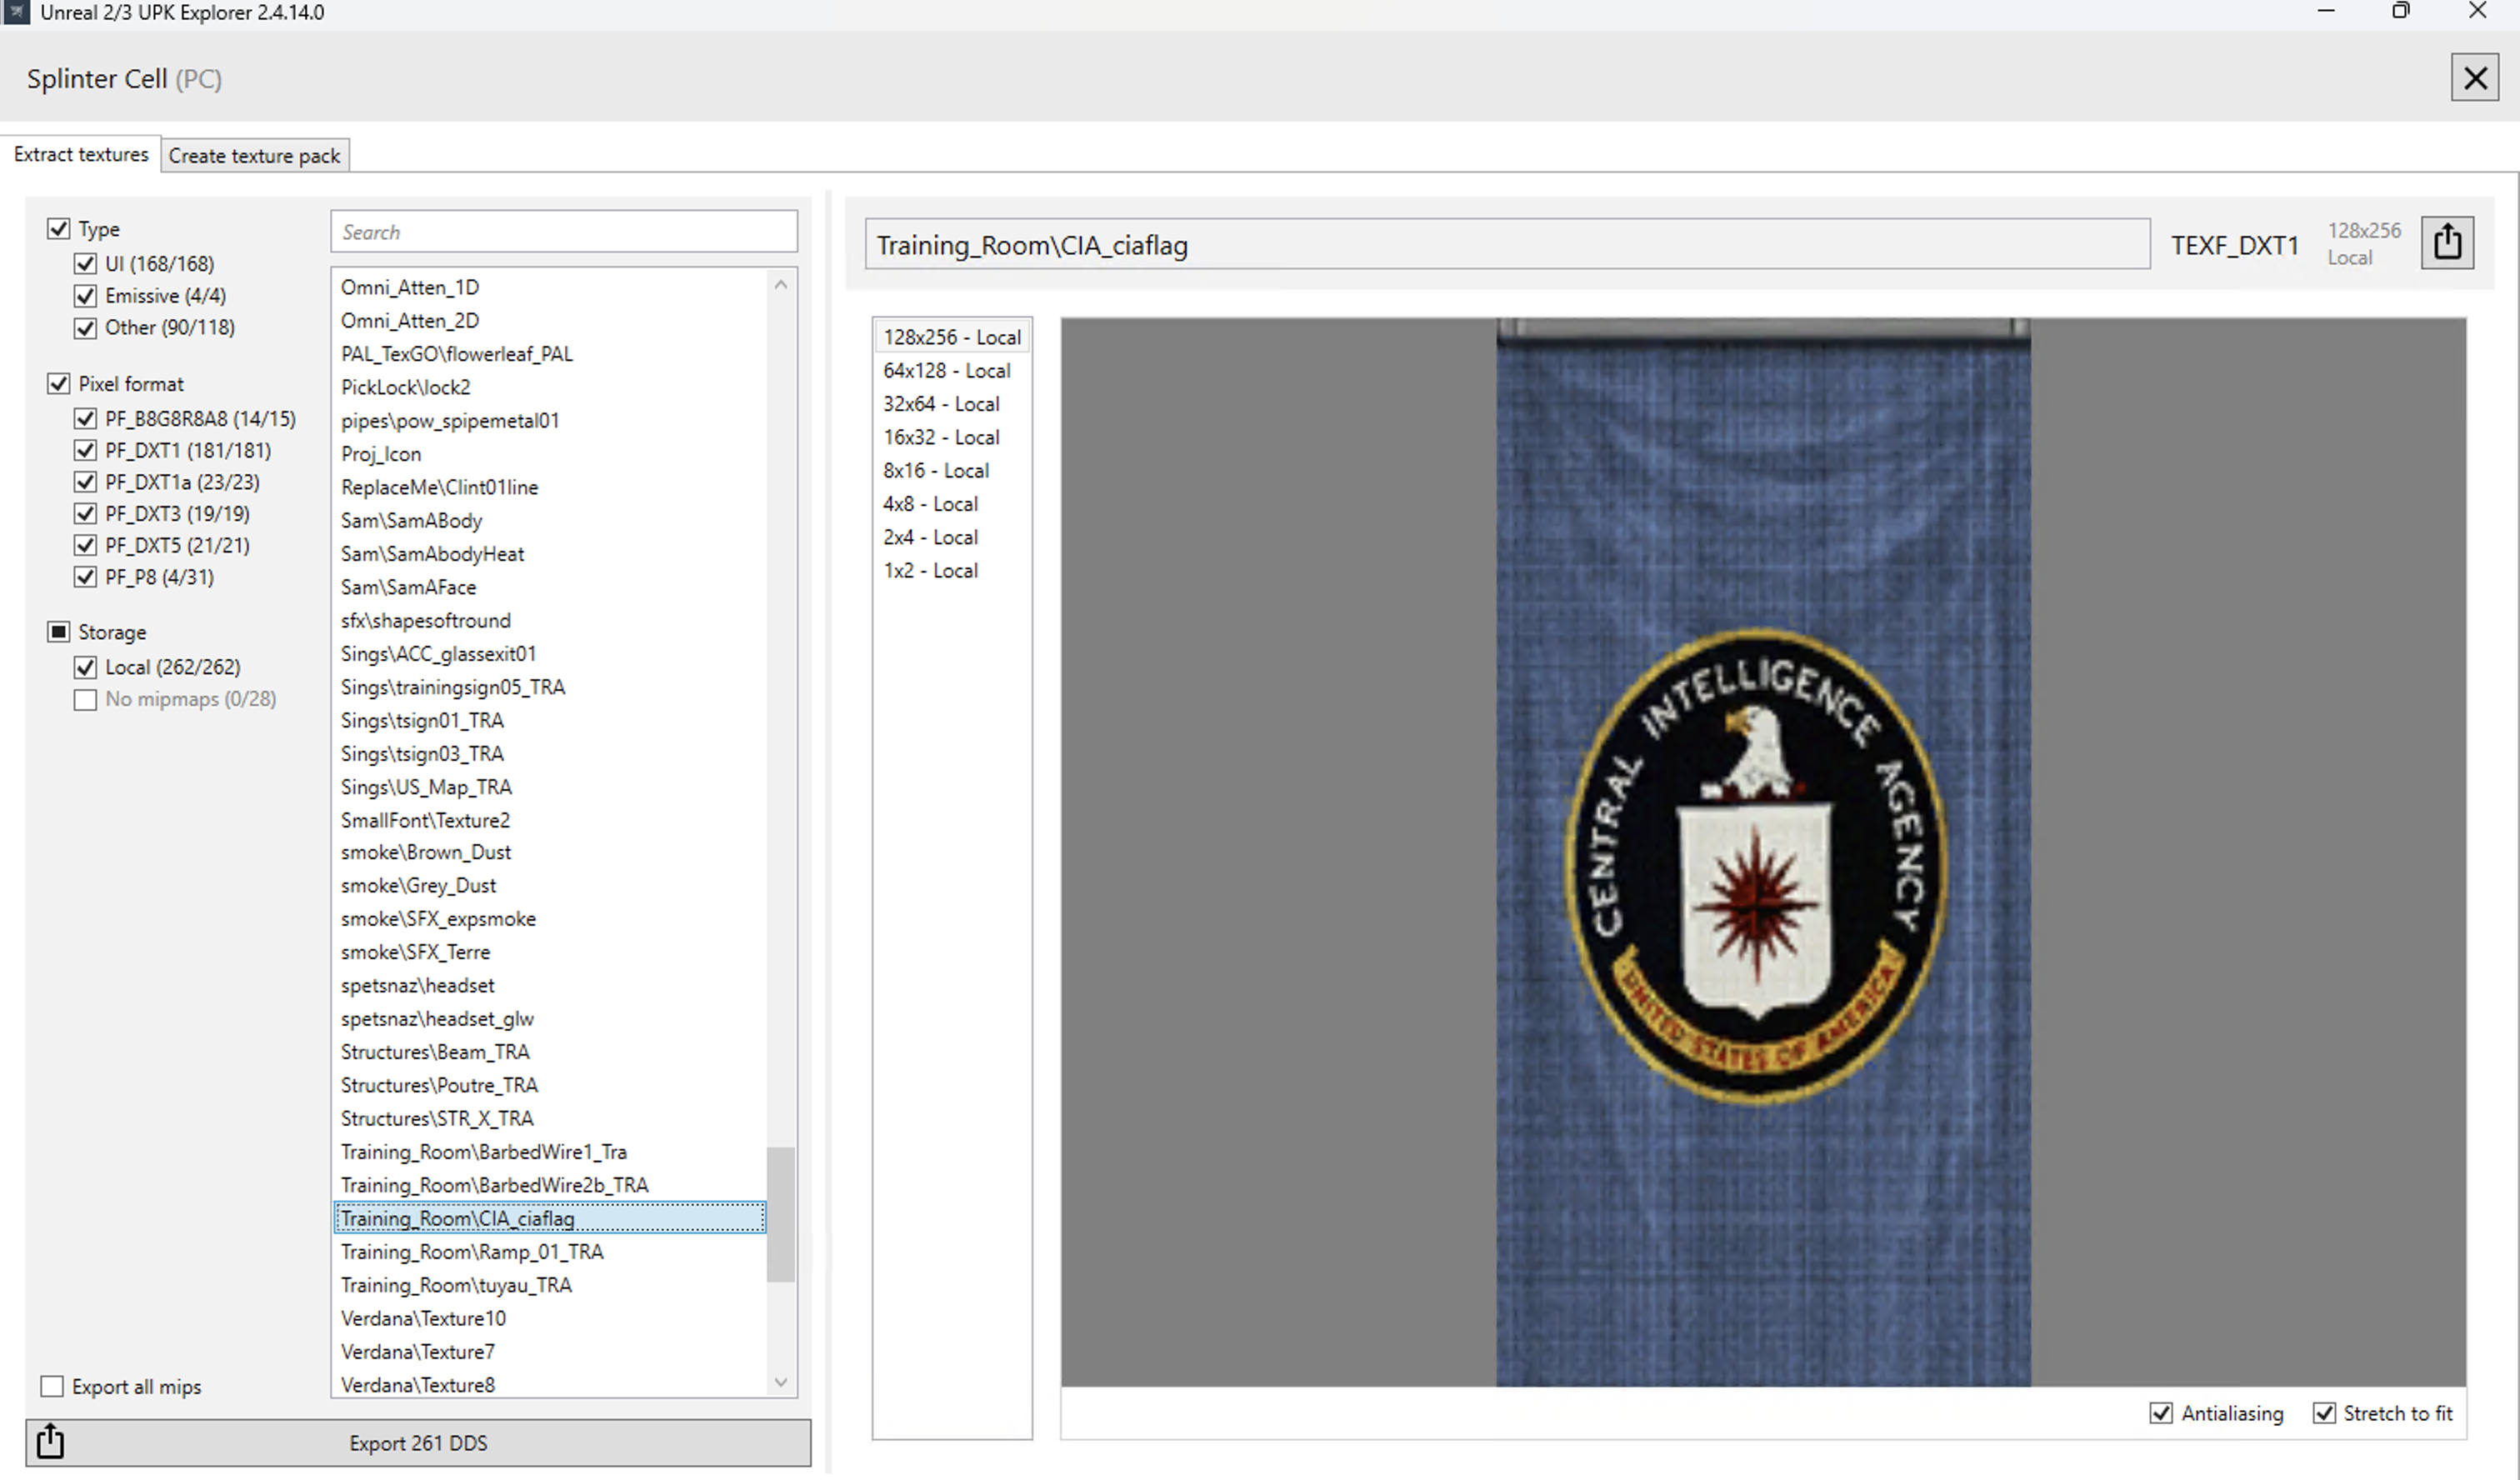Select the Sam\SamAFace texture
This screenshot has height=1480, width=2520.
pos(408,587)
